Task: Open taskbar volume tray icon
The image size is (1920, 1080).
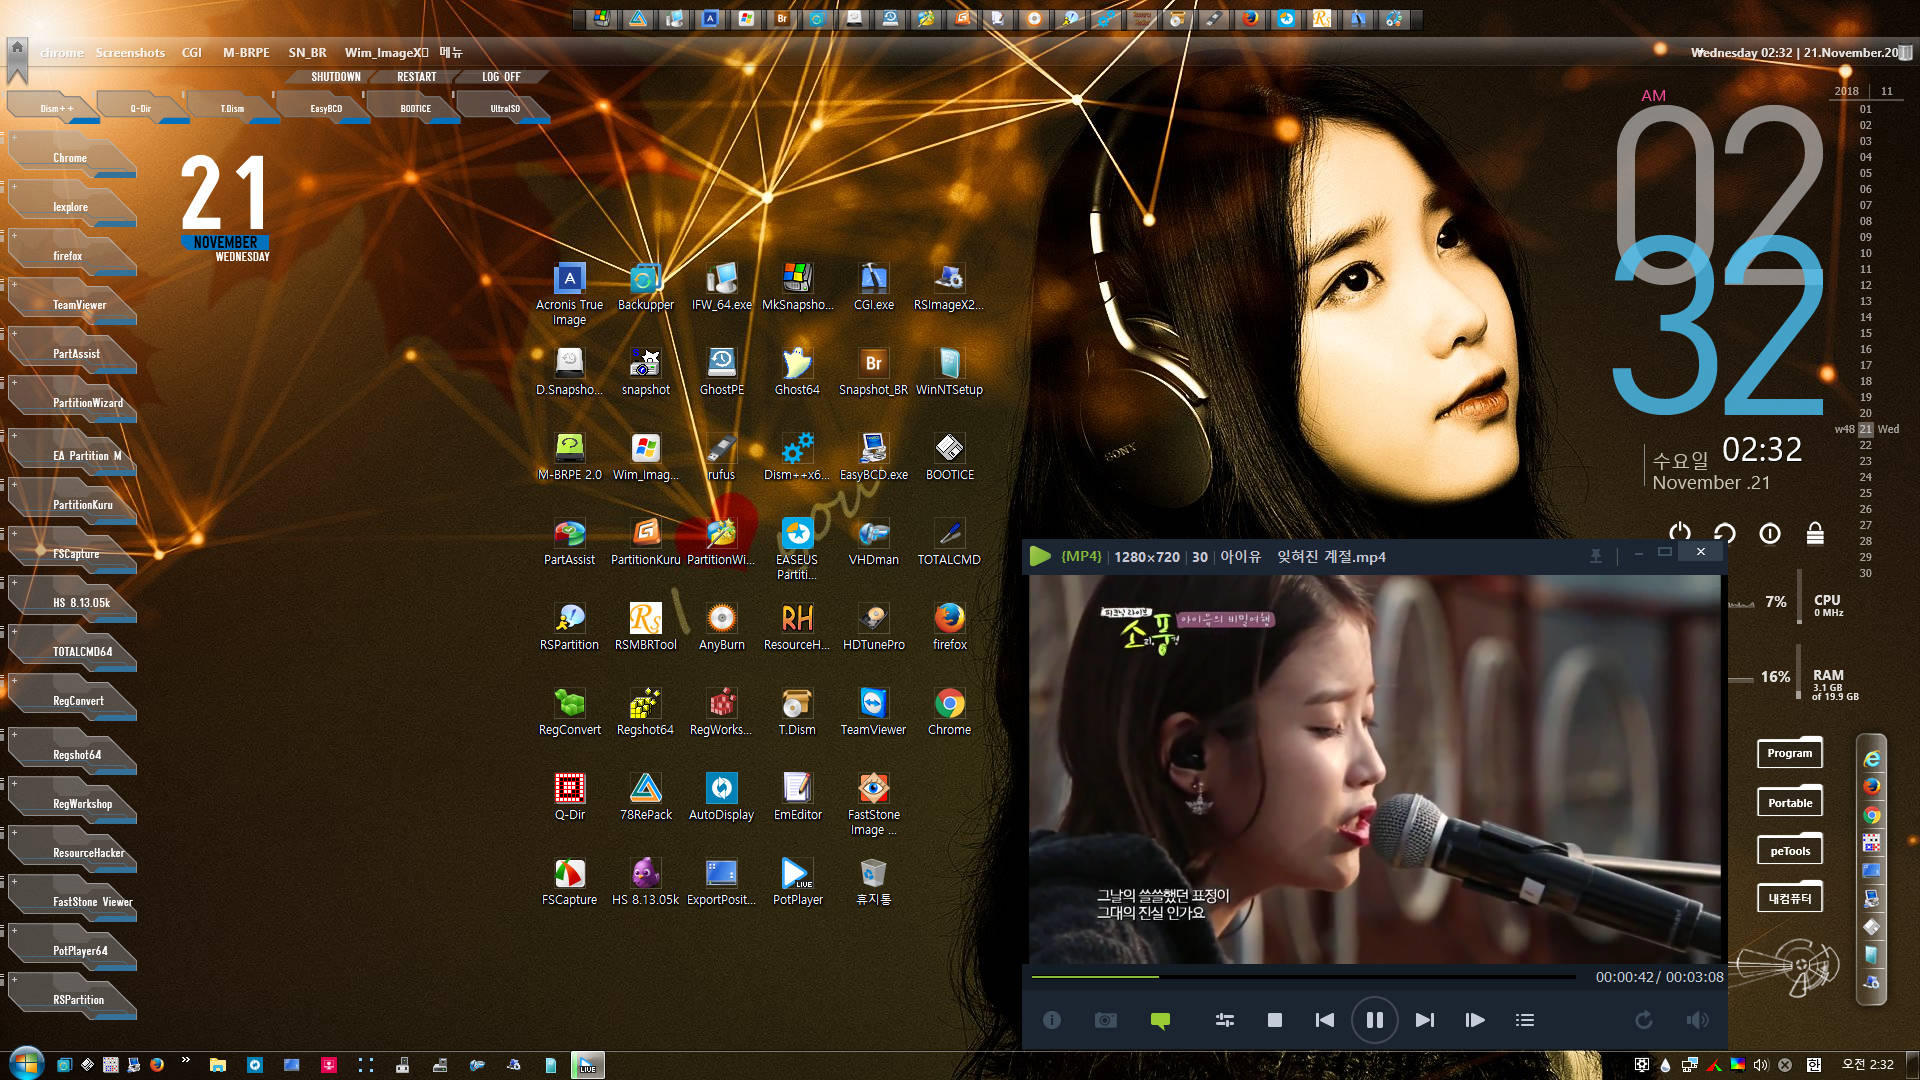Action: tap(1760, 1065)
